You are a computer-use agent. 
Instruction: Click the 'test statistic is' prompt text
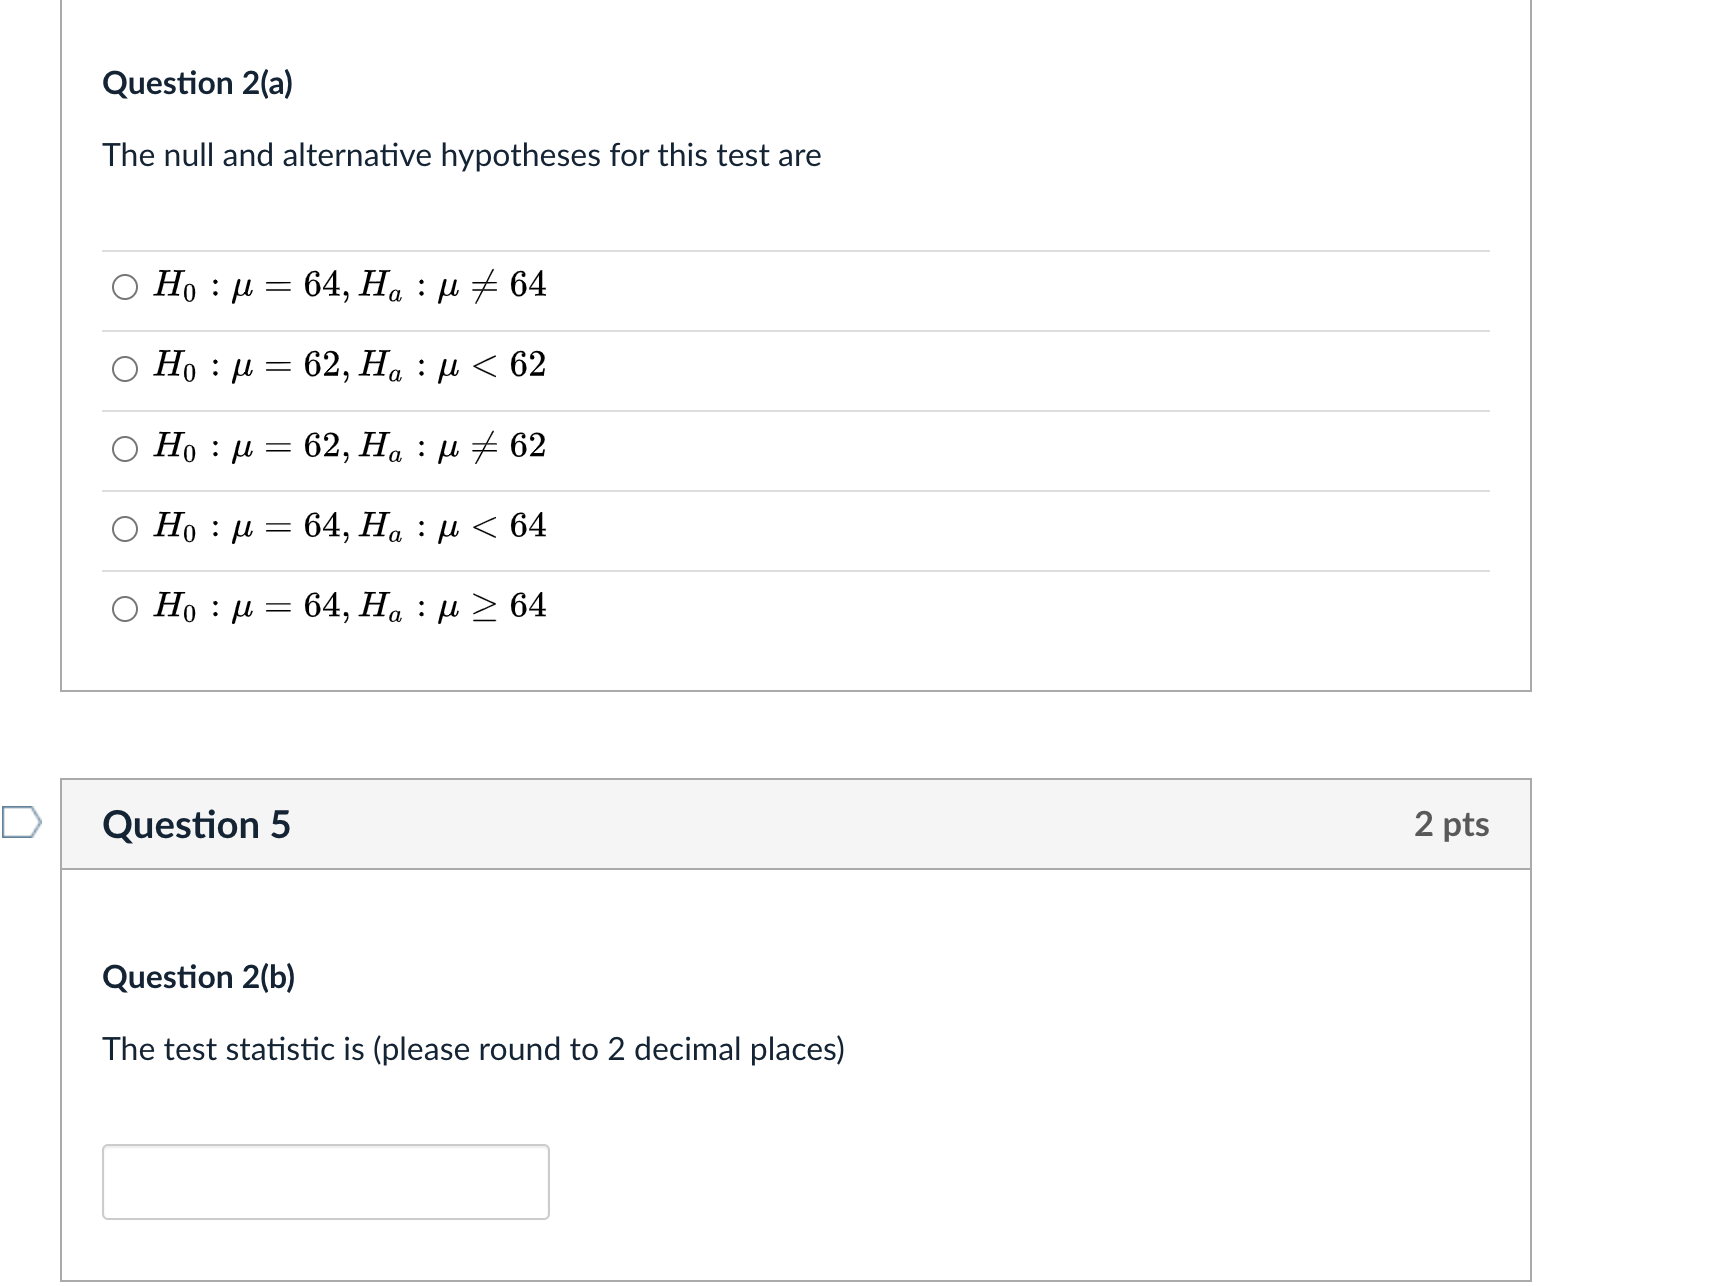(x=233, y=1049)
